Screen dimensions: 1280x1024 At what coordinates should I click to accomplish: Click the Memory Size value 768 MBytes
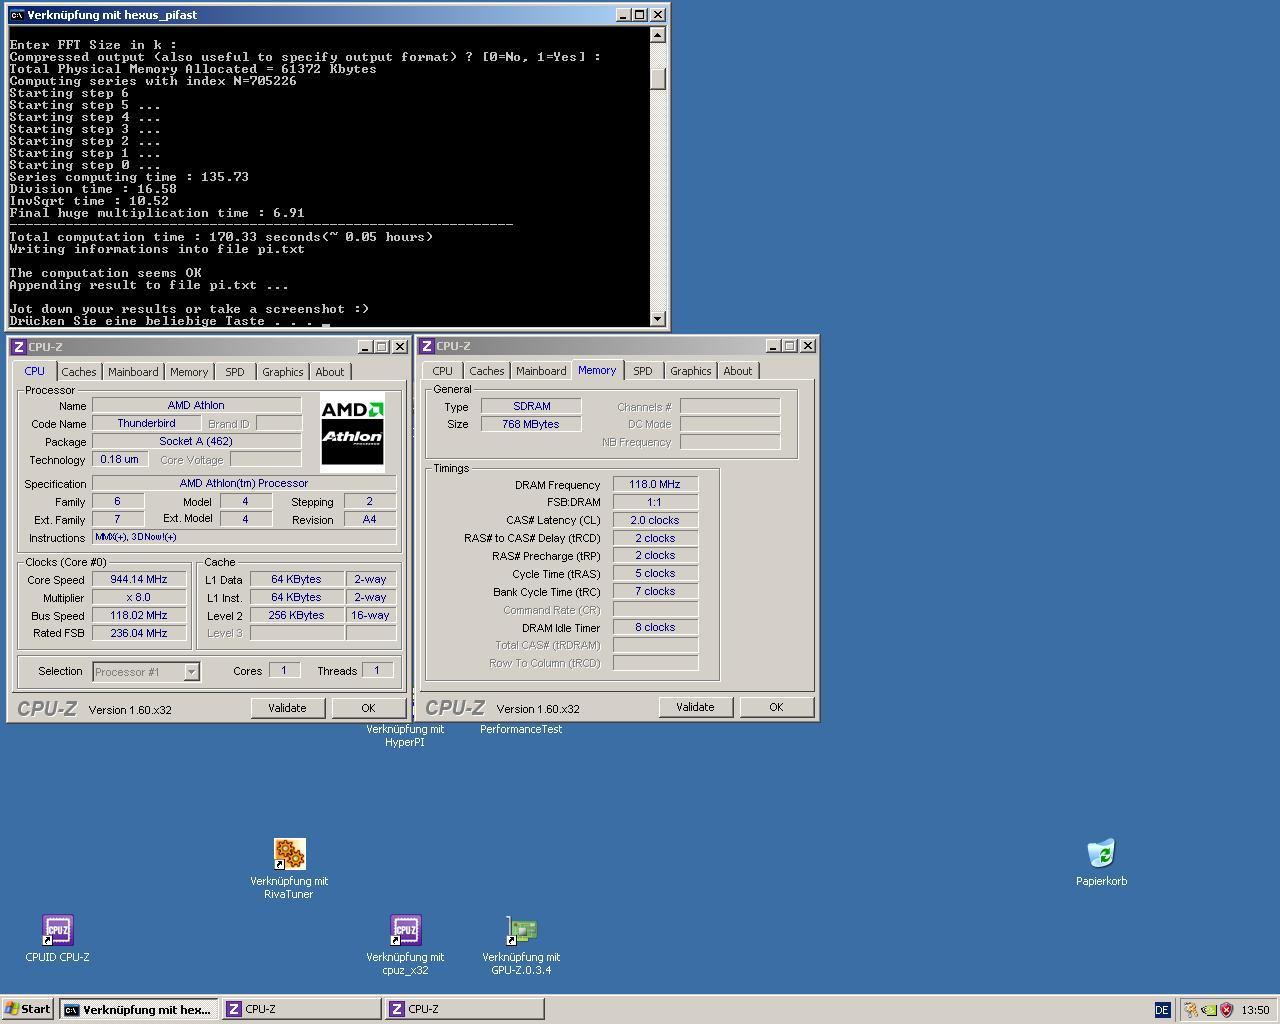[x=531, y=425]
